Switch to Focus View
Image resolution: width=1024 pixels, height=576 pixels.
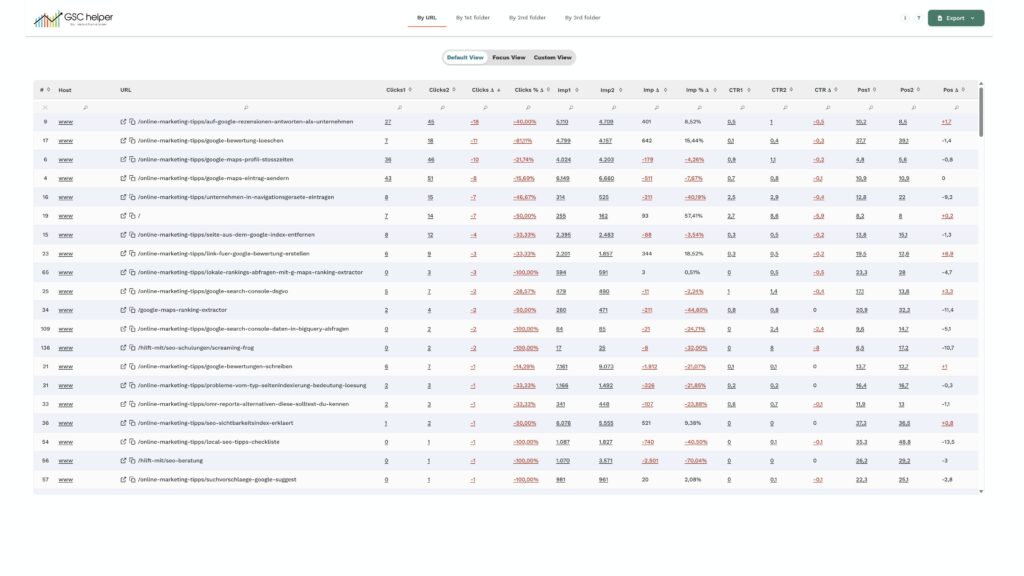pos(508,58)
